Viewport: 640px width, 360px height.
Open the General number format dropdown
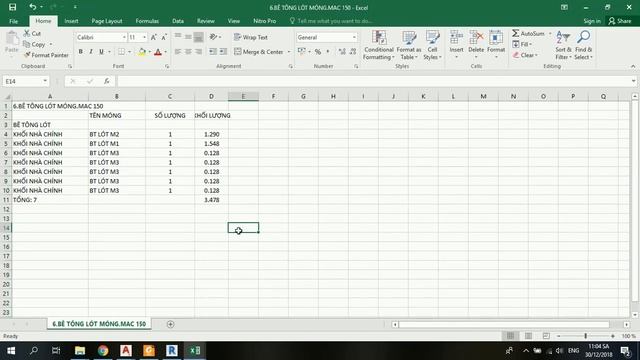click(354, 37)
